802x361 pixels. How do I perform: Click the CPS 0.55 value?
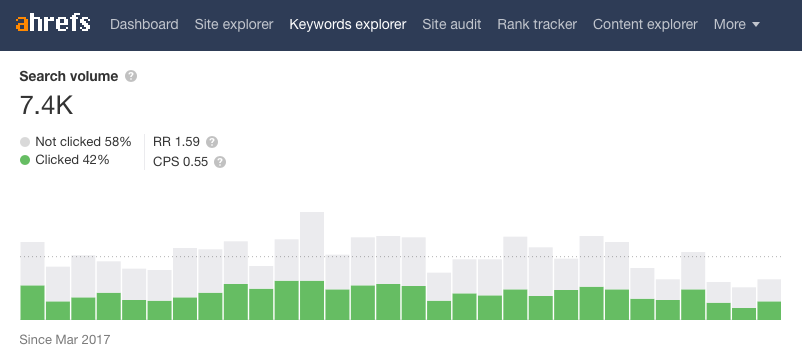pos(181,162)
